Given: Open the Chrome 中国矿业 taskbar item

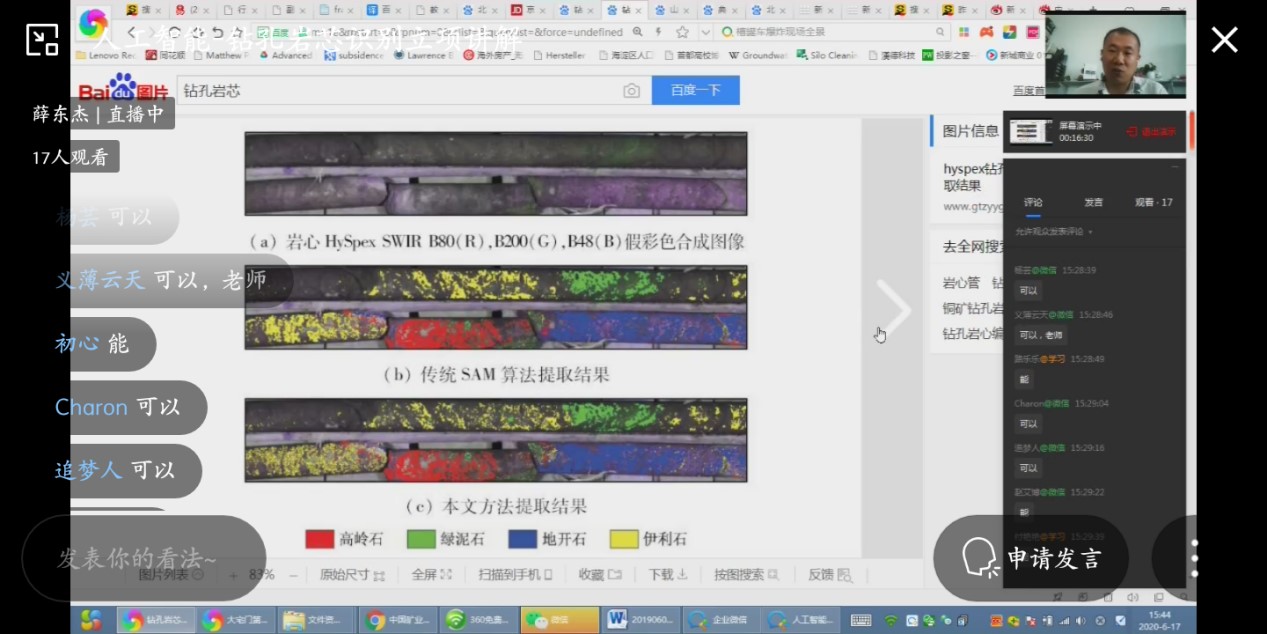Looking at the screenshot, I should tap(398, 620).
